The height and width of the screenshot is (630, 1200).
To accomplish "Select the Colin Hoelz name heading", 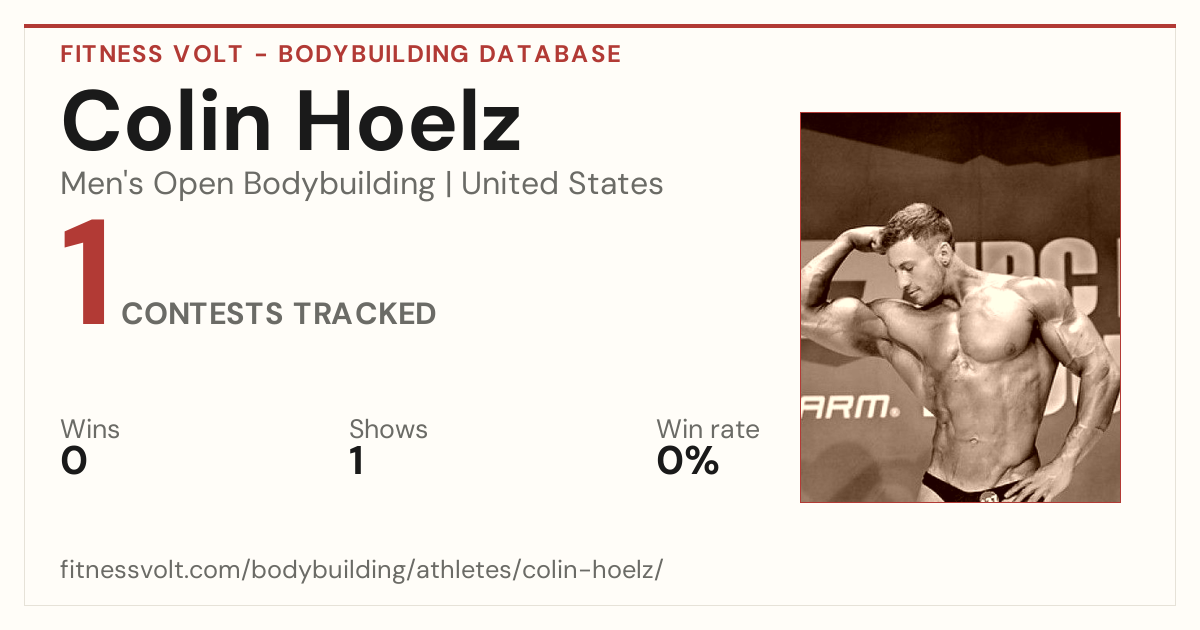I will click(x=291, y=121).
